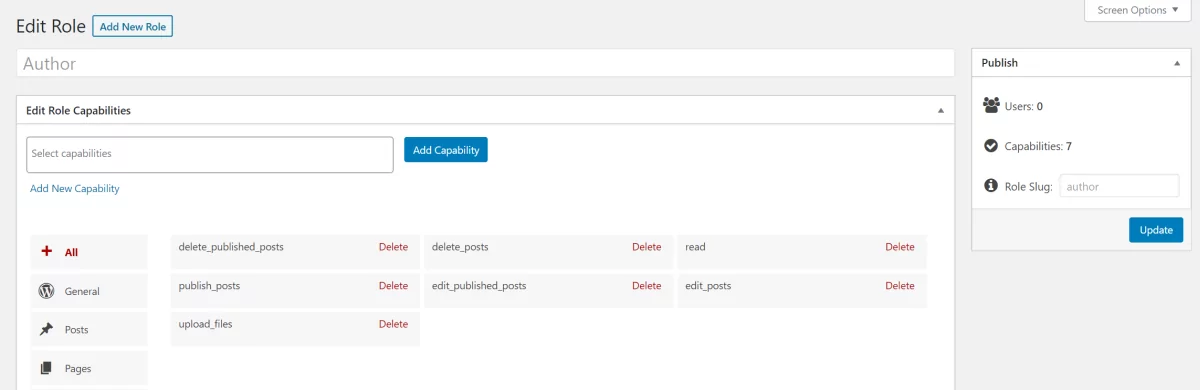1200x390 pixels.
Task: Click the Add Capability button
Action: 446,150
